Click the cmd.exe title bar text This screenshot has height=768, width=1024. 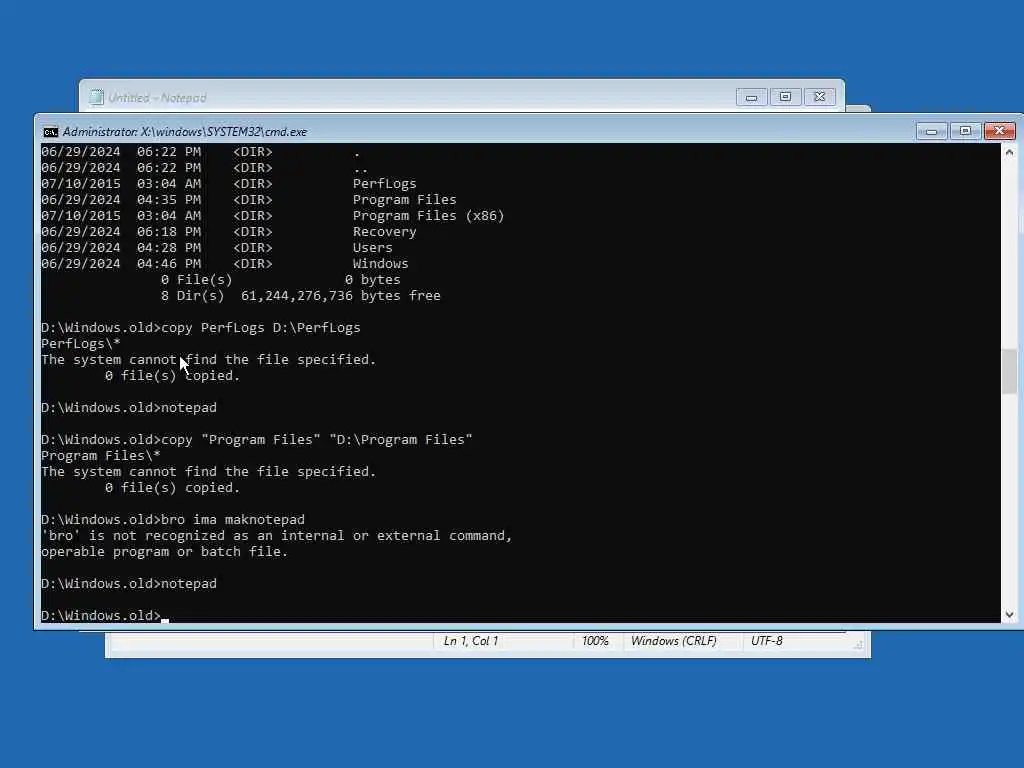point(185,132)
